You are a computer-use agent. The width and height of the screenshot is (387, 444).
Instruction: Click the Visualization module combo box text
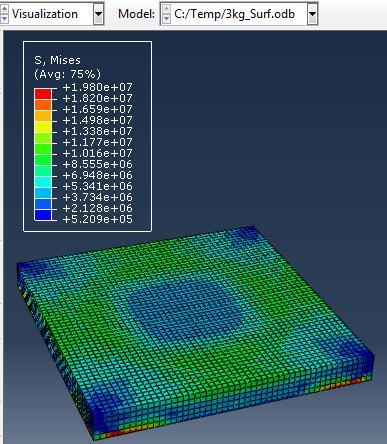pos(45,14)
